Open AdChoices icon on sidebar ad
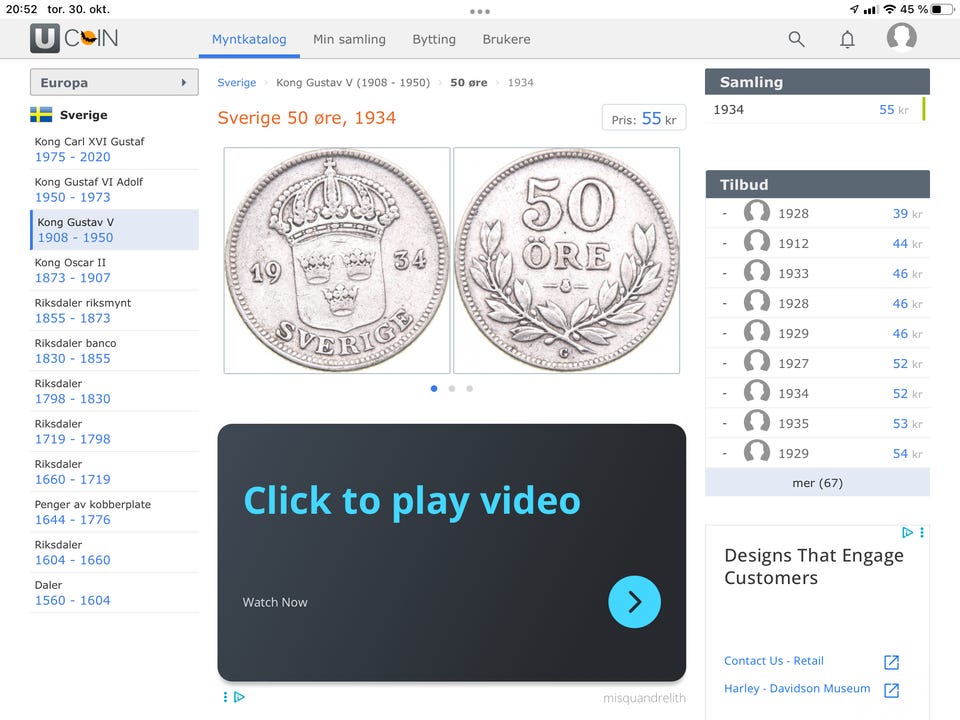The image size is (960, 720). [907, 533]
